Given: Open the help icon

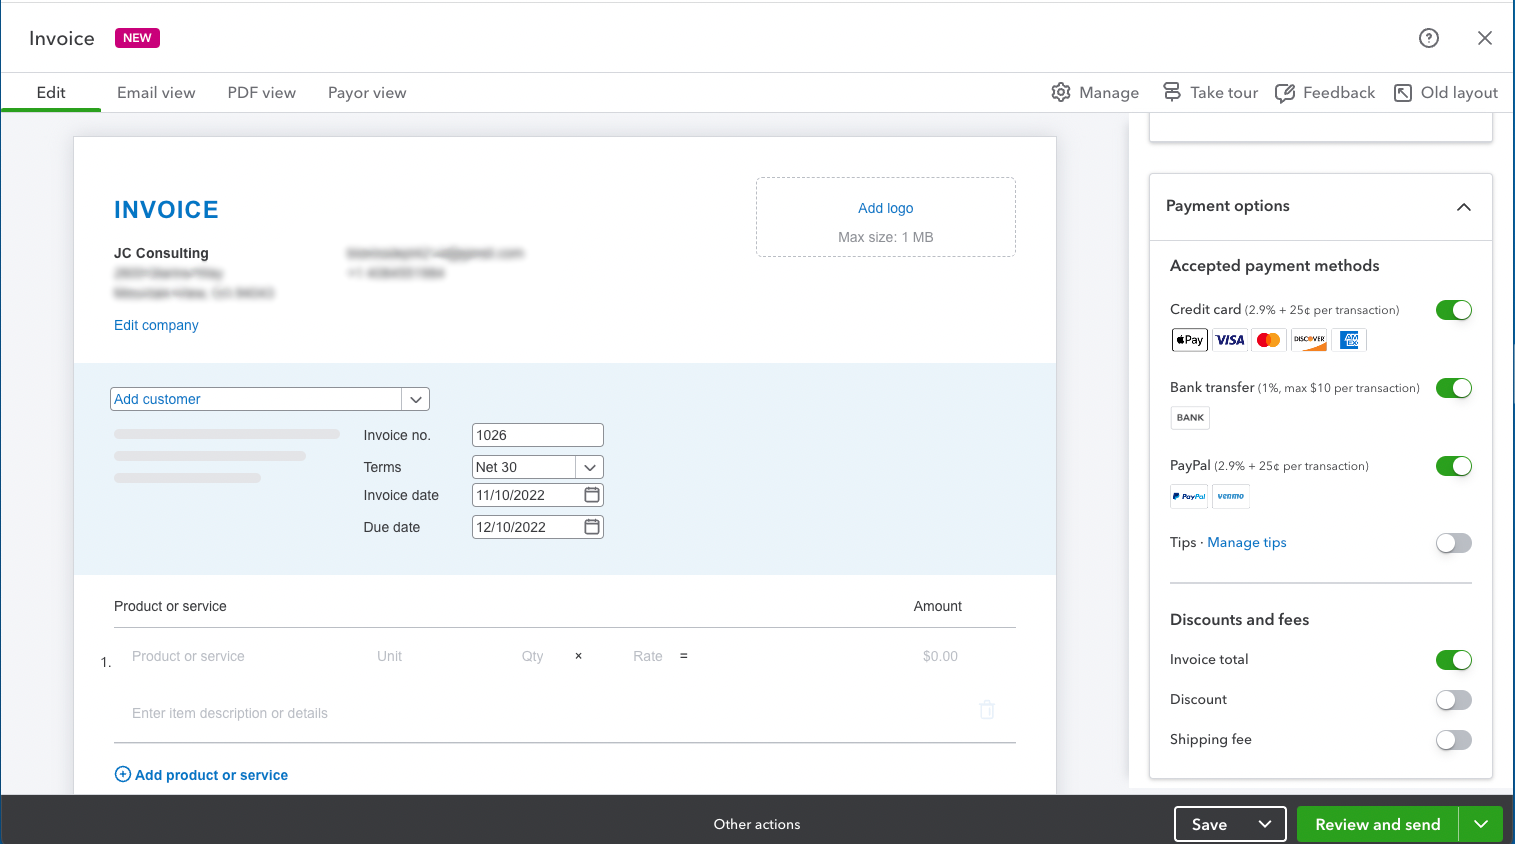Looking at the screenshot, I should coord(1428,38).
